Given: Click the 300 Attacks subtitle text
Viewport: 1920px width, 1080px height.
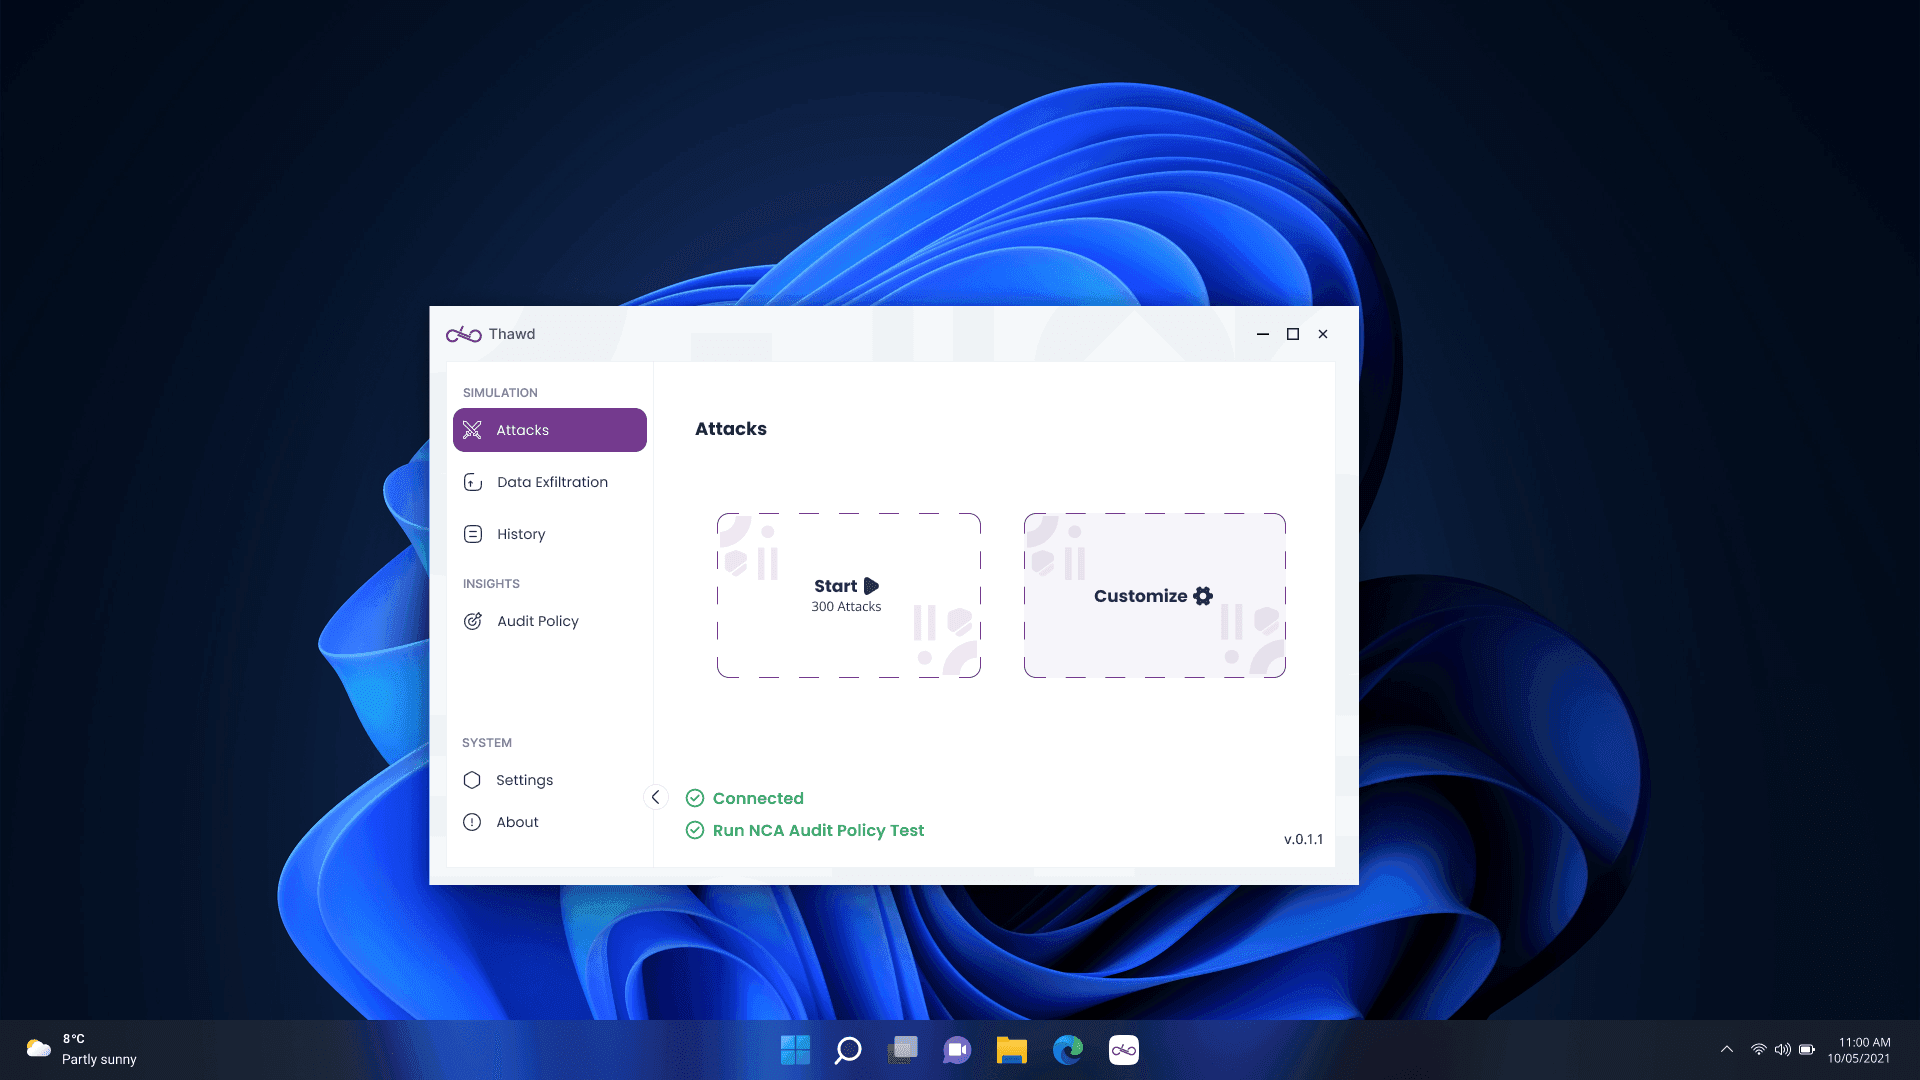Looking at the screenshot, I should tap(846, 607).
